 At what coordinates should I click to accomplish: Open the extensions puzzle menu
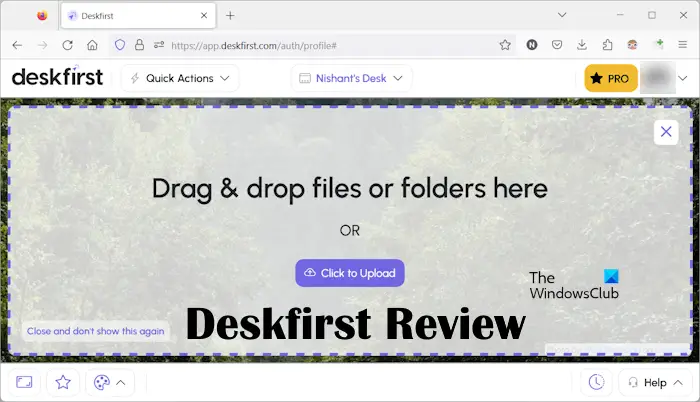pos(607,45)
